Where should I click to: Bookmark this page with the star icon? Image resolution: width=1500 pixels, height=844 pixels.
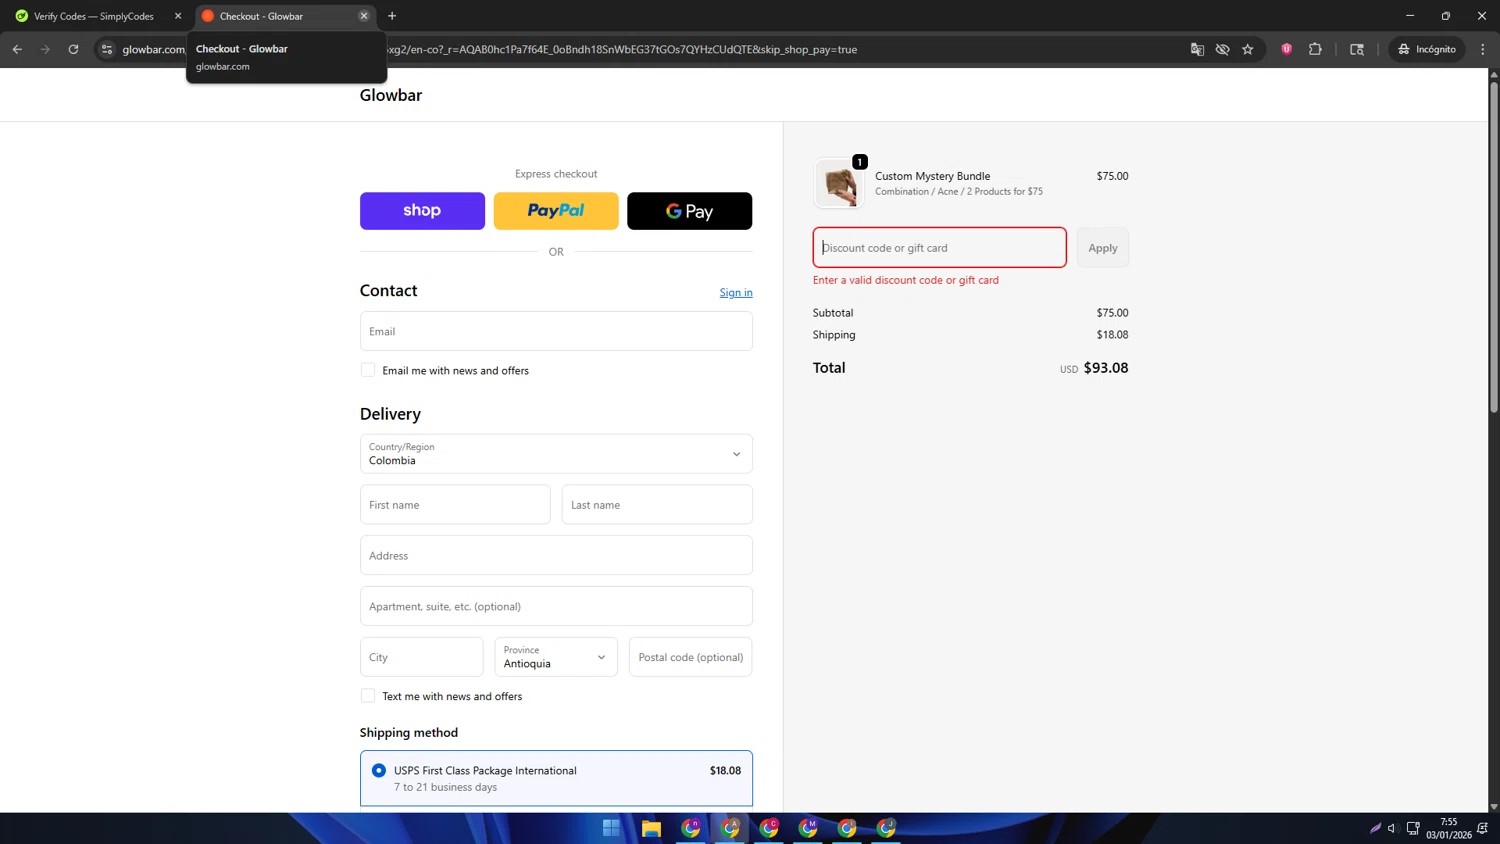pos(1248,49)
